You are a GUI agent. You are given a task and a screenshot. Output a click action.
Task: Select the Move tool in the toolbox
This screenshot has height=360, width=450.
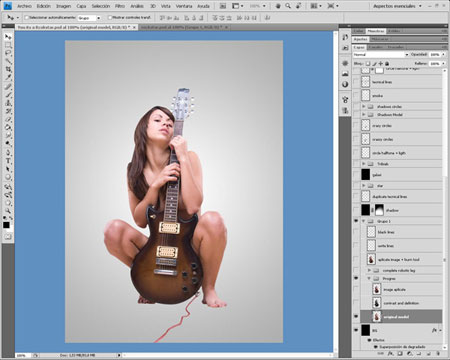(8, 37)
